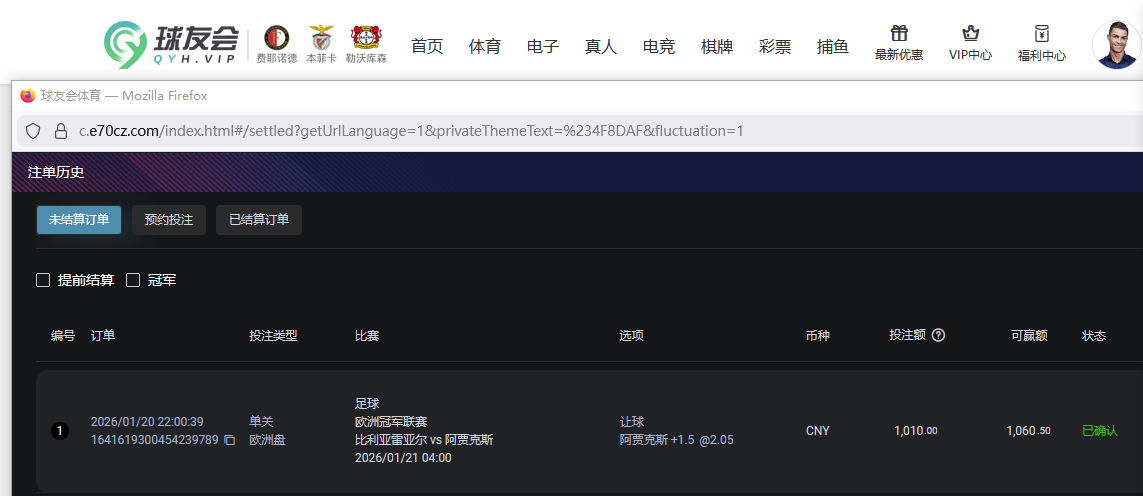Switch to 已结算订单 tab
Screen dimensions: 1143x496
[x=259, y=220]
